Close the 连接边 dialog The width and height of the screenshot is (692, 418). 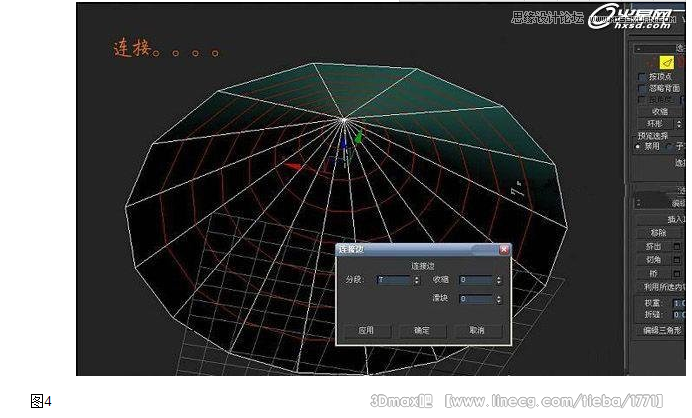[504, 249]
